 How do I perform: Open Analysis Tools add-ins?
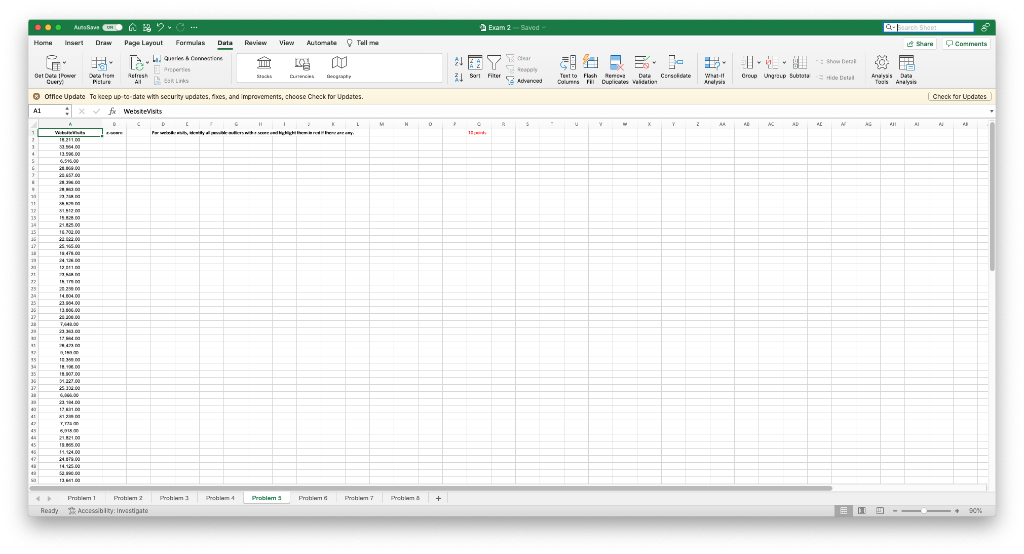(x=882, y=69)
